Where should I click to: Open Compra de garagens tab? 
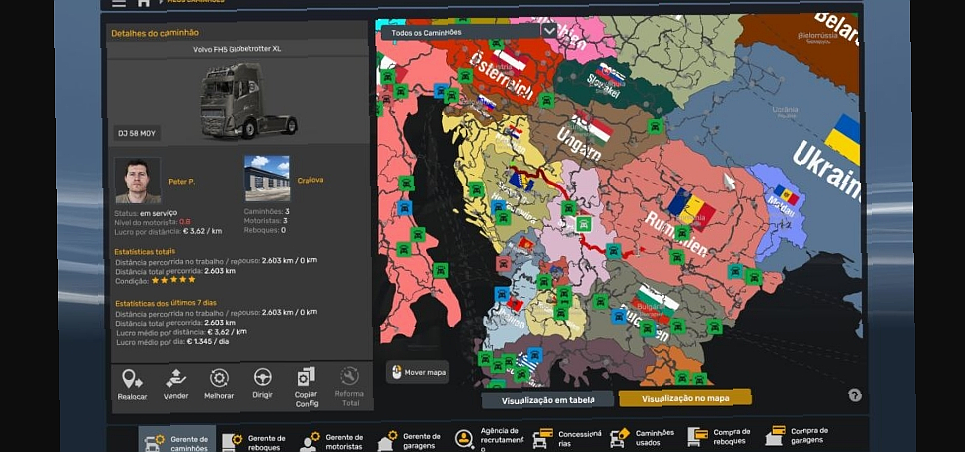click(799, 435)
